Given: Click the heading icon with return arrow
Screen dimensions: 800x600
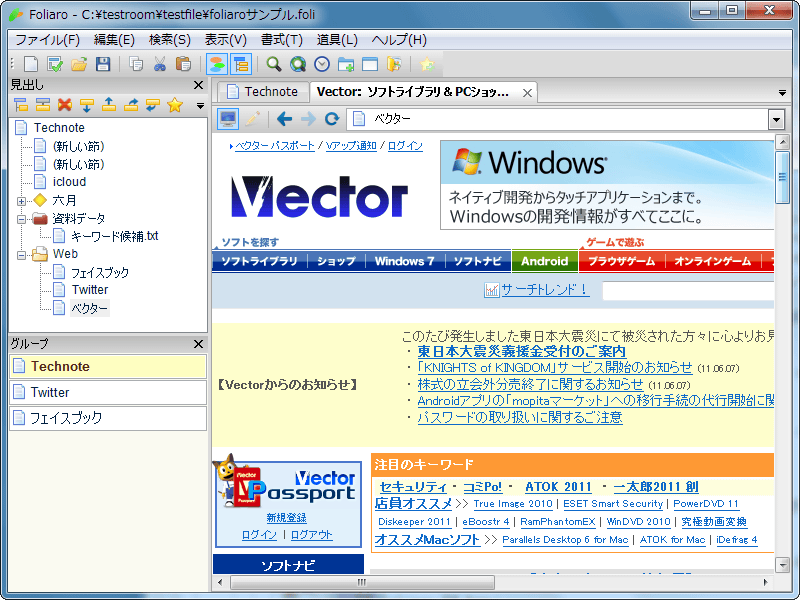Looking at the screenshot, I should coord(153,105).
